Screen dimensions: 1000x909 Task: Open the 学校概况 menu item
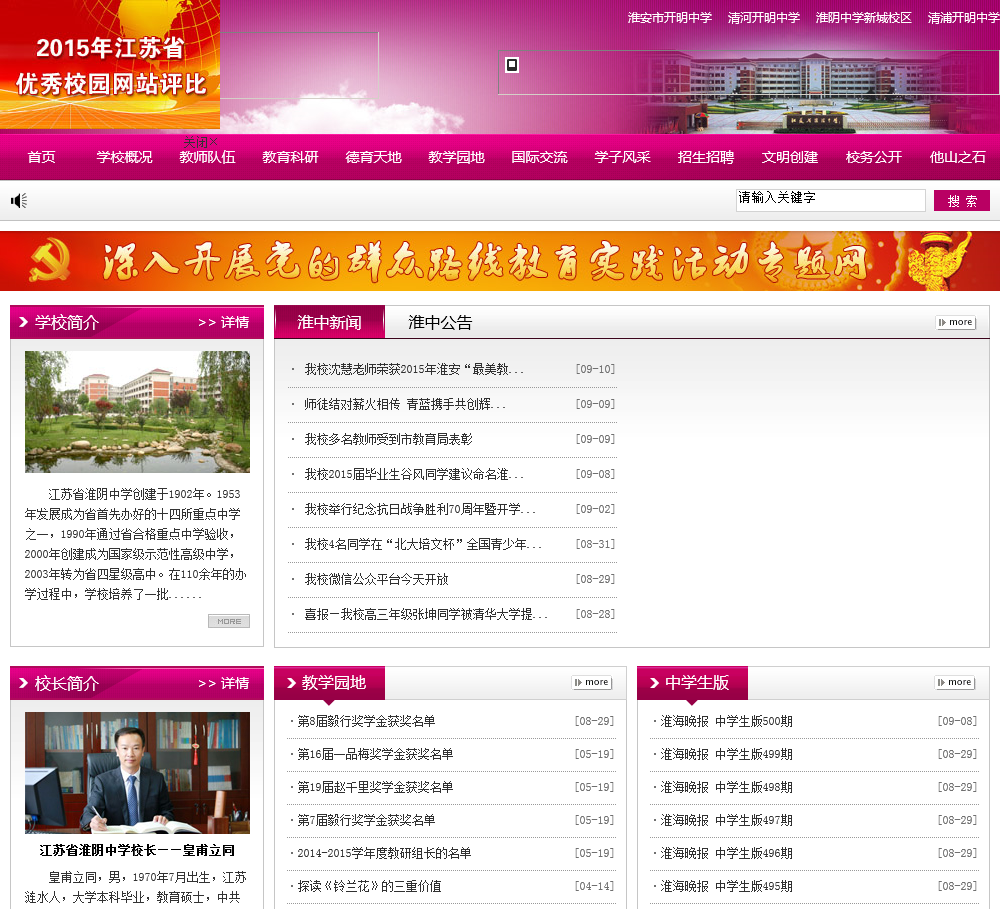[124, 157]
